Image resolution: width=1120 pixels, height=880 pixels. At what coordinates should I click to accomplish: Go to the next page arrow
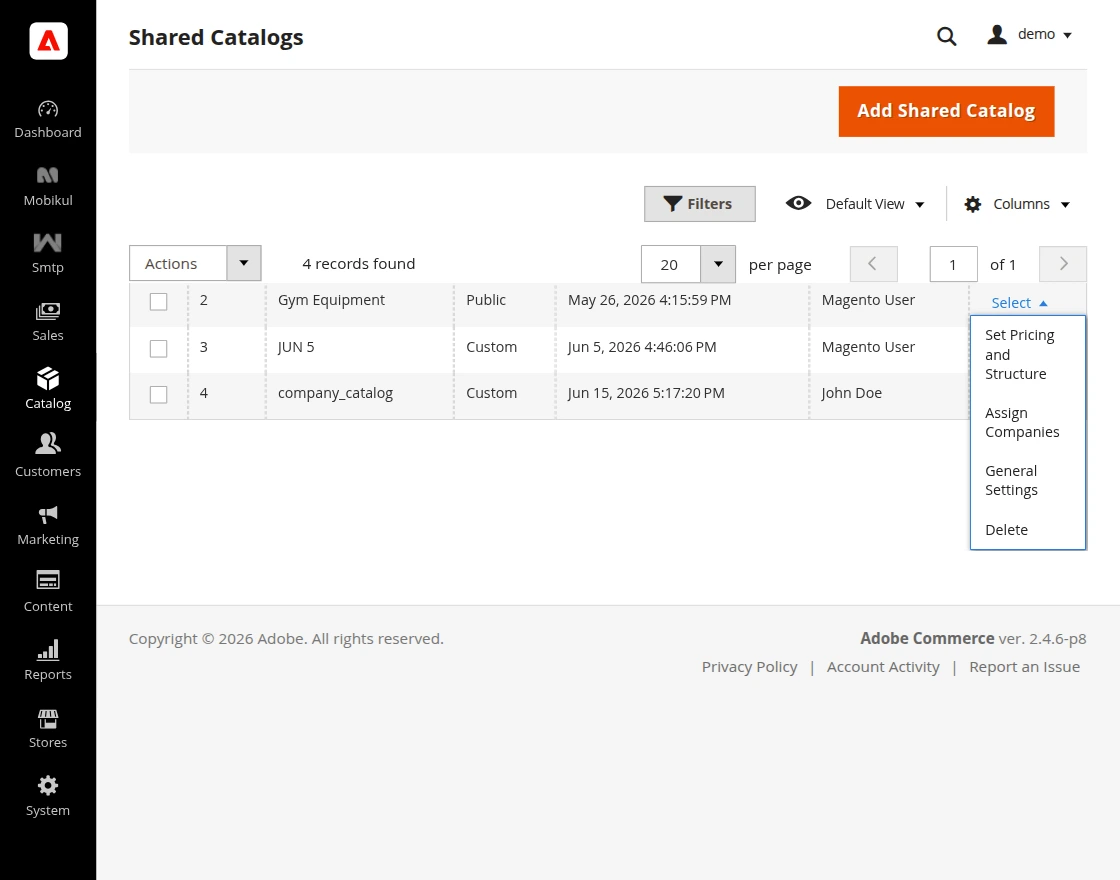click(x=1063, y=264)
